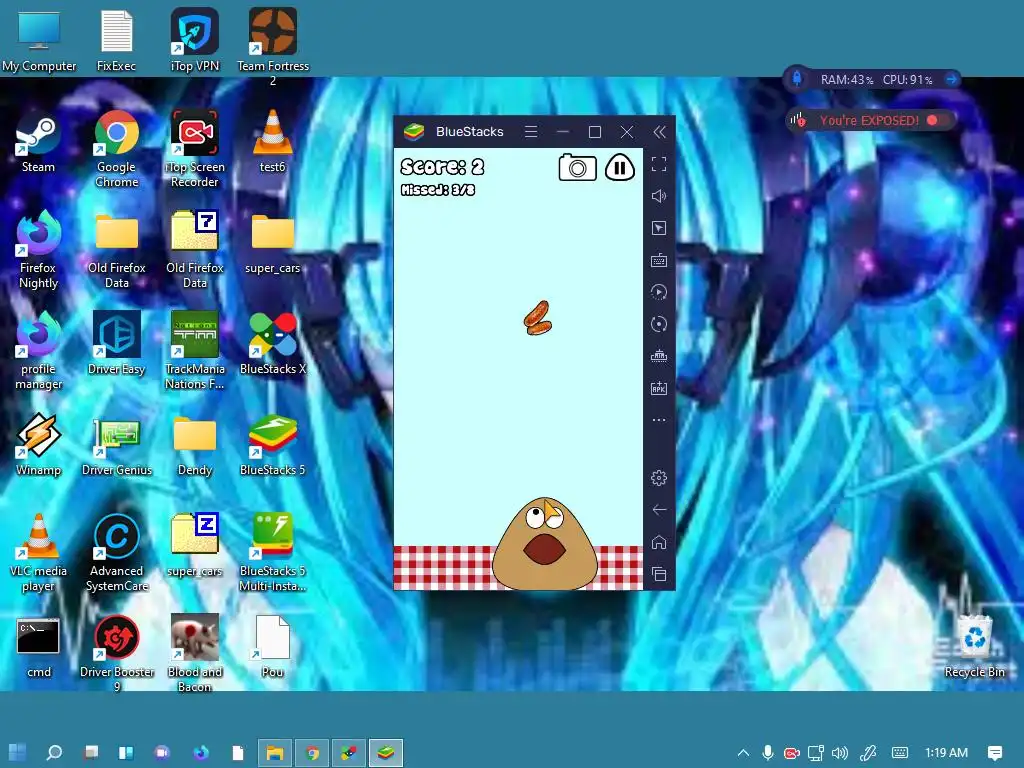1024x768 pixels.
Task: Collapse the BlueStacks sidebar with double chevron
Action: 660,132
